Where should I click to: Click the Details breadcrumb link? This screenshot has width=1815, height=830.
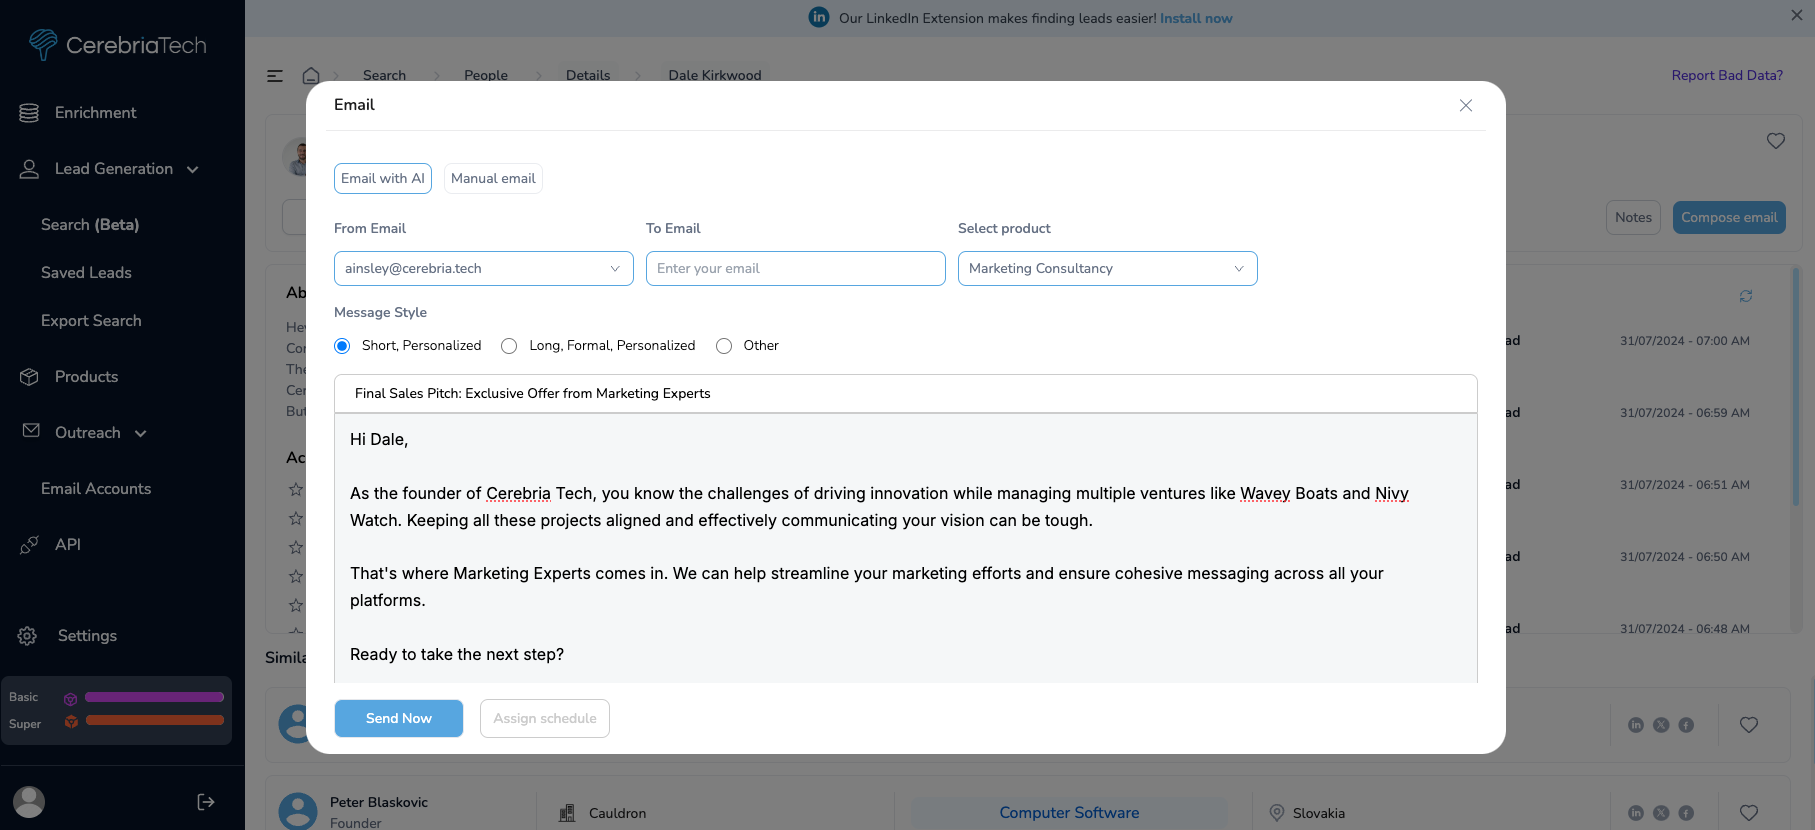point(588,75)
